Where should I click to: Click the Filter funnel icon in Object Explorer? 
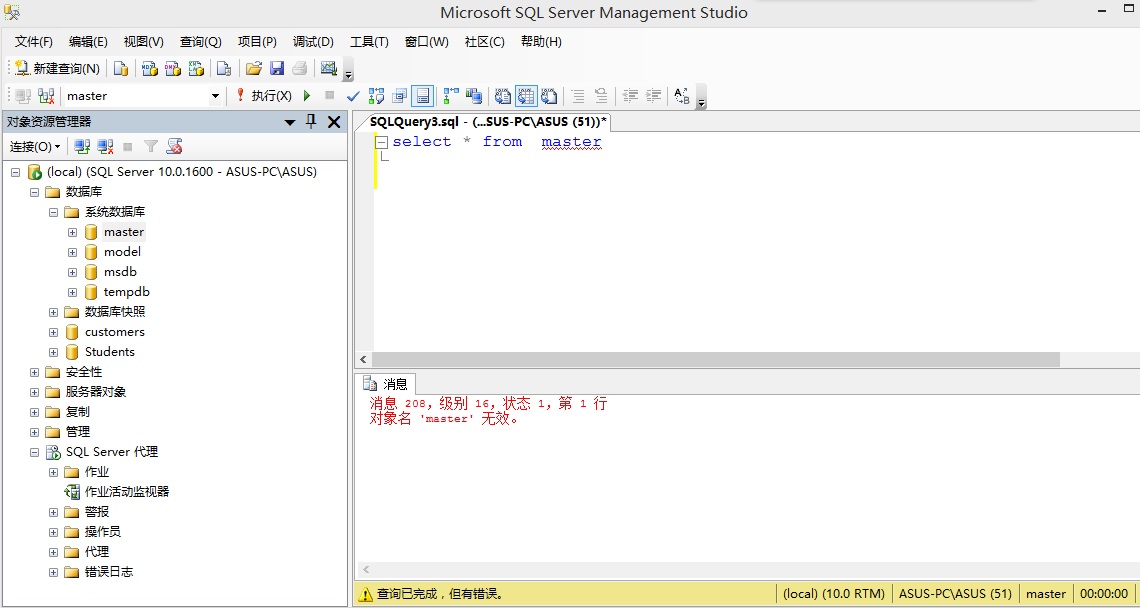pos(150,147)
